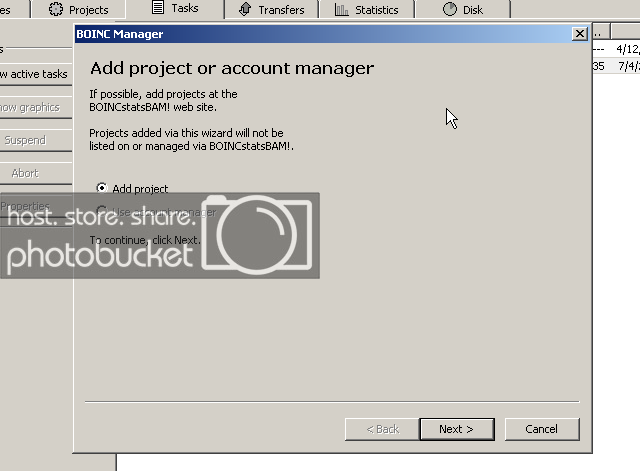This screenshot has height=471, width=640.
Task: Close the BOINC Manager wizard dialog
Action: [579, 34]
